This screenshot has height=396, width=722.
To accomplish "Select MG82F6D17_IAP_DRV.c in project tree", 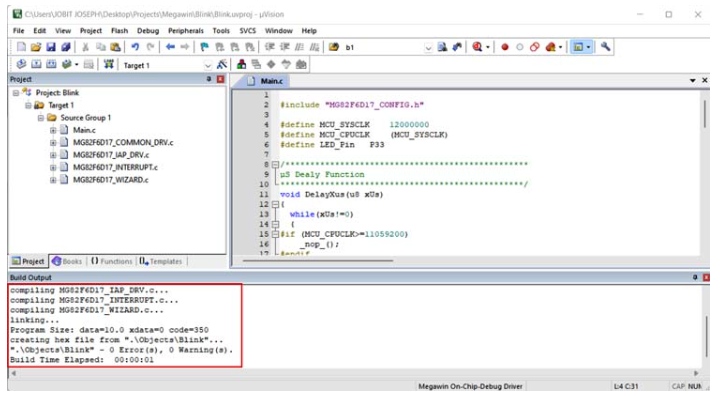I will click(111, 155).
